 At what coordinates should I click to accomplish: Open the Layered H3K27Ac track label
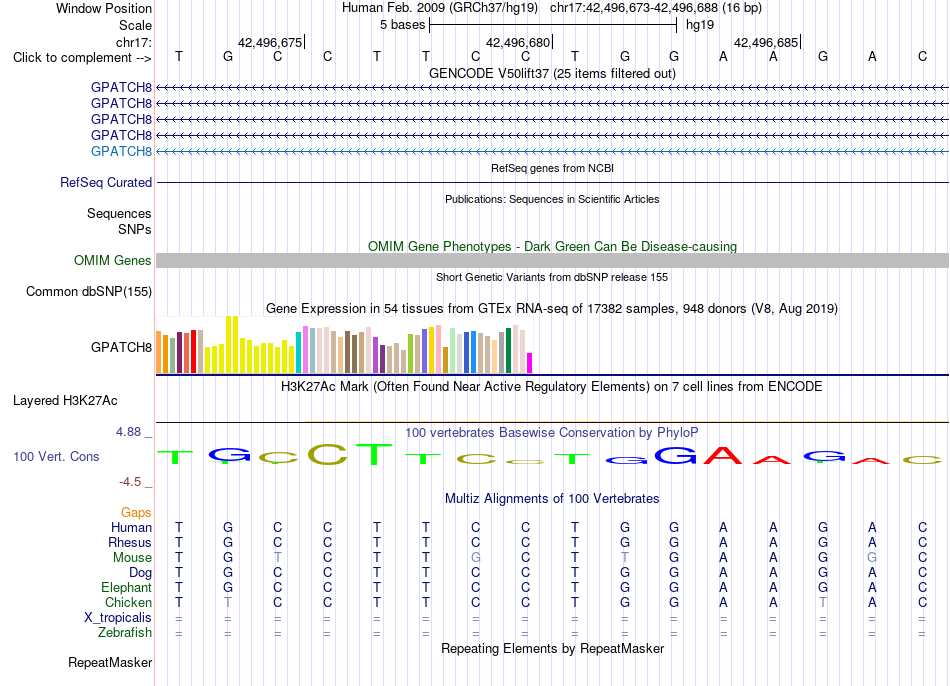pyautogui.click(x=65, y=401)
